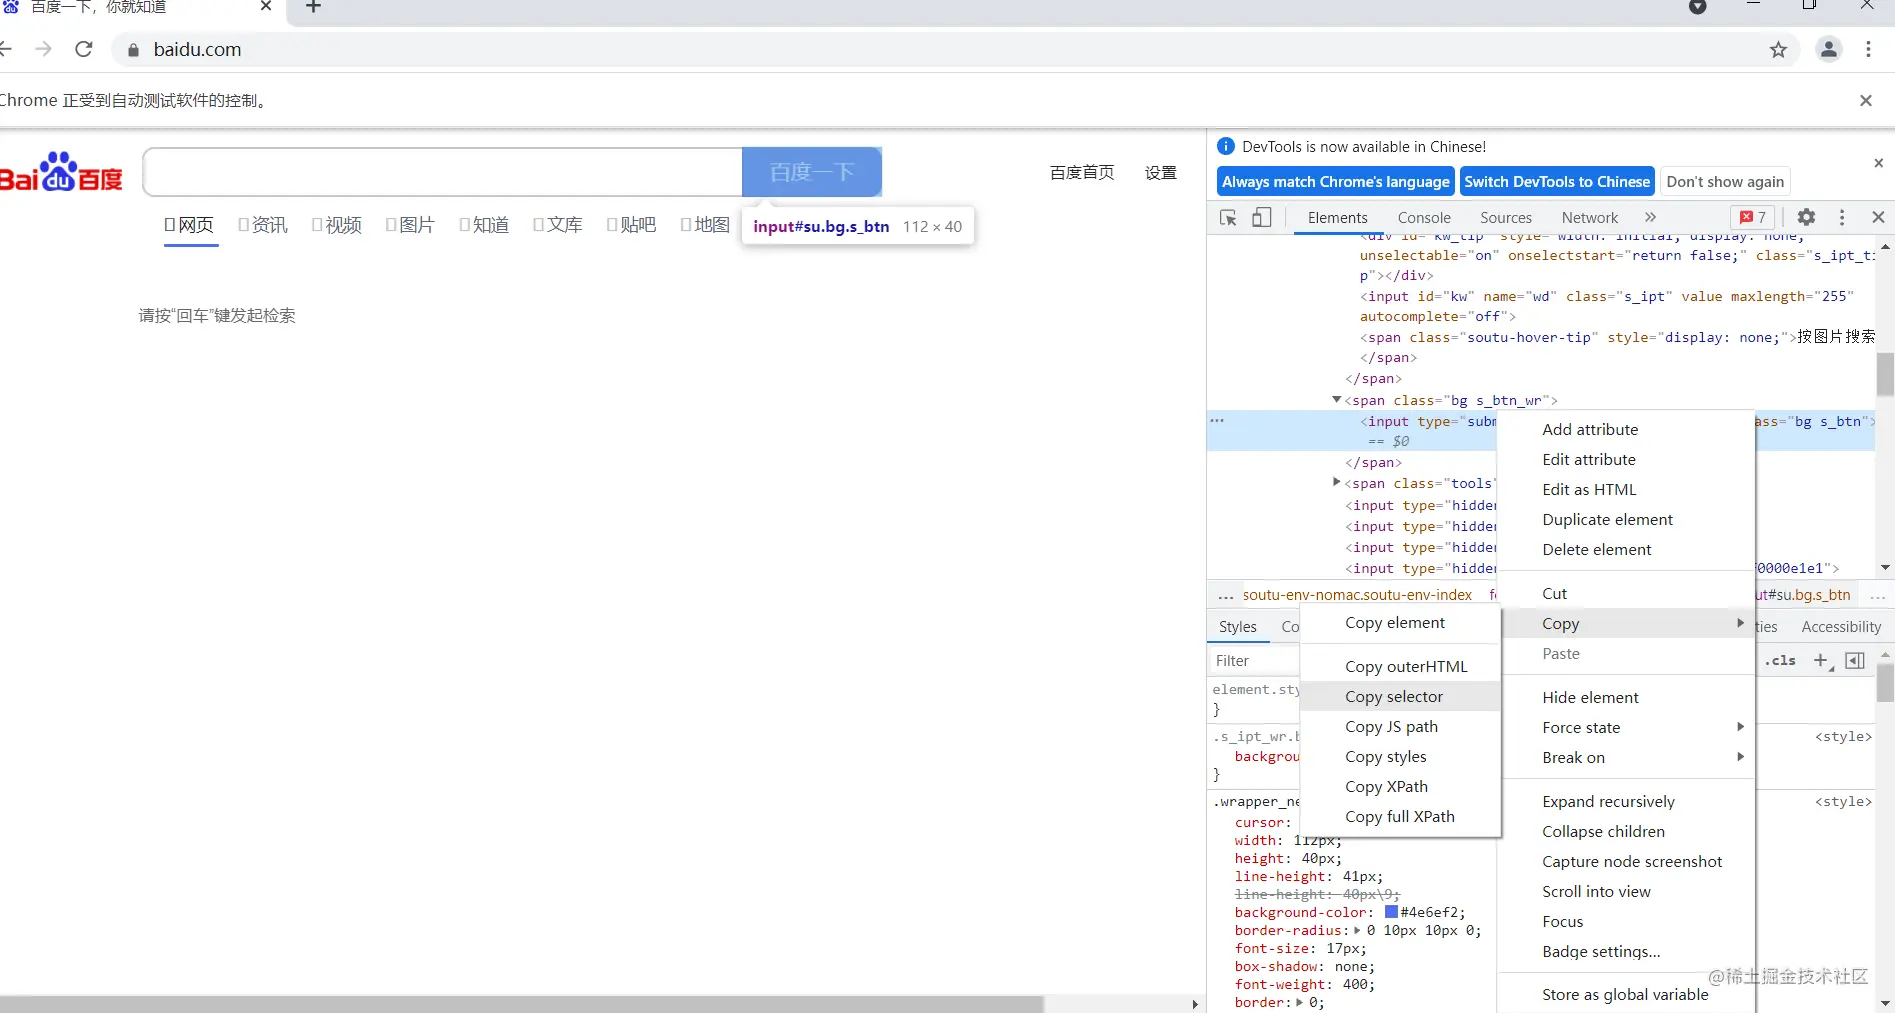Switch to the Elements tab
This screenshot has width=1895, height=1013.
pos(1337,217)
